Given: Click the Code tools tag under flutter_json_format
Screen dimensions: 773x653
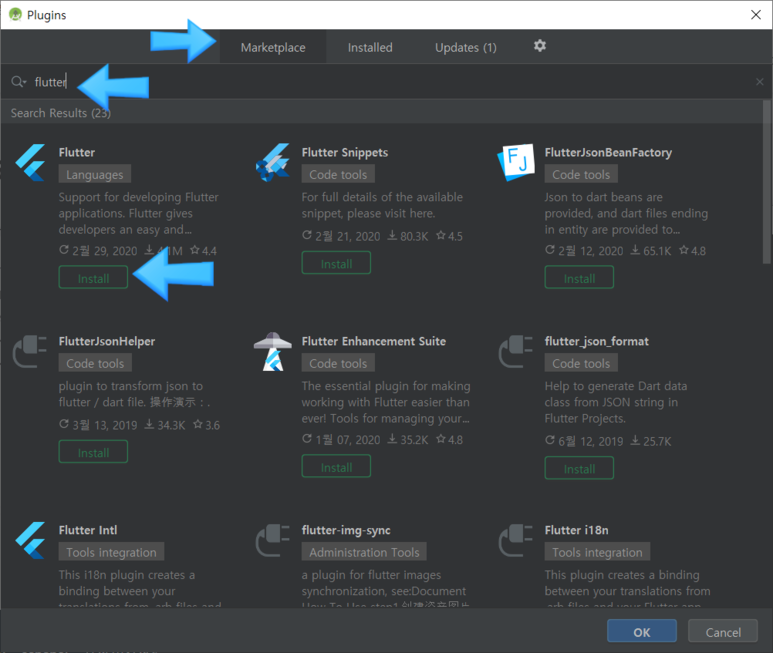Looking at the screenshot, I should click(581, 363).
